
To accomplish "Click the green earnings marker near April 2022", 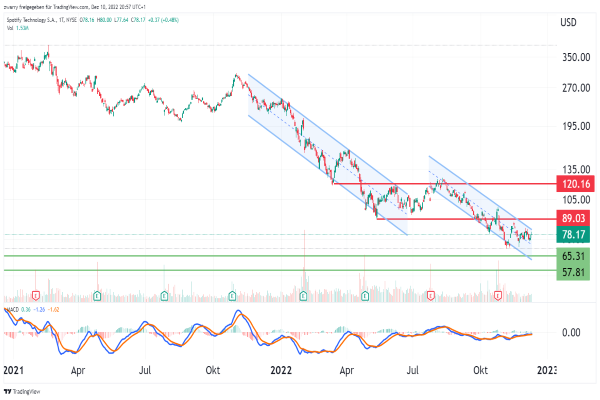I will click(365, 296).
